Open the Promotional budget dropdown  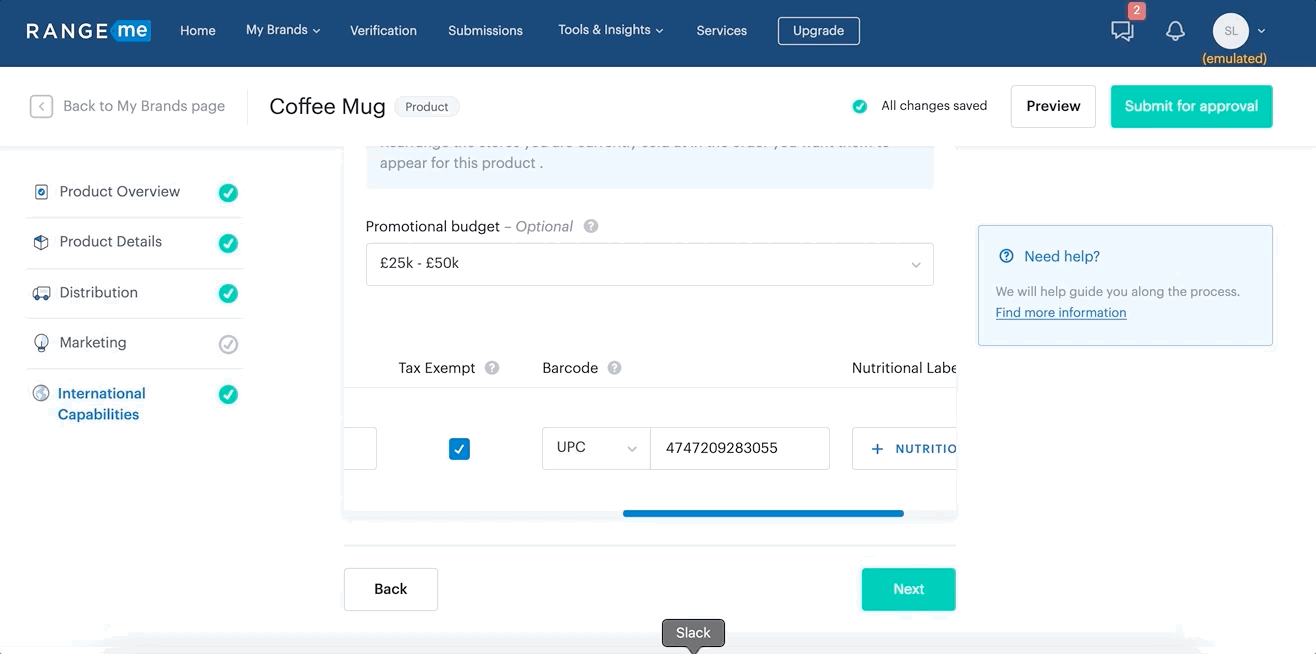click(650, 264)
